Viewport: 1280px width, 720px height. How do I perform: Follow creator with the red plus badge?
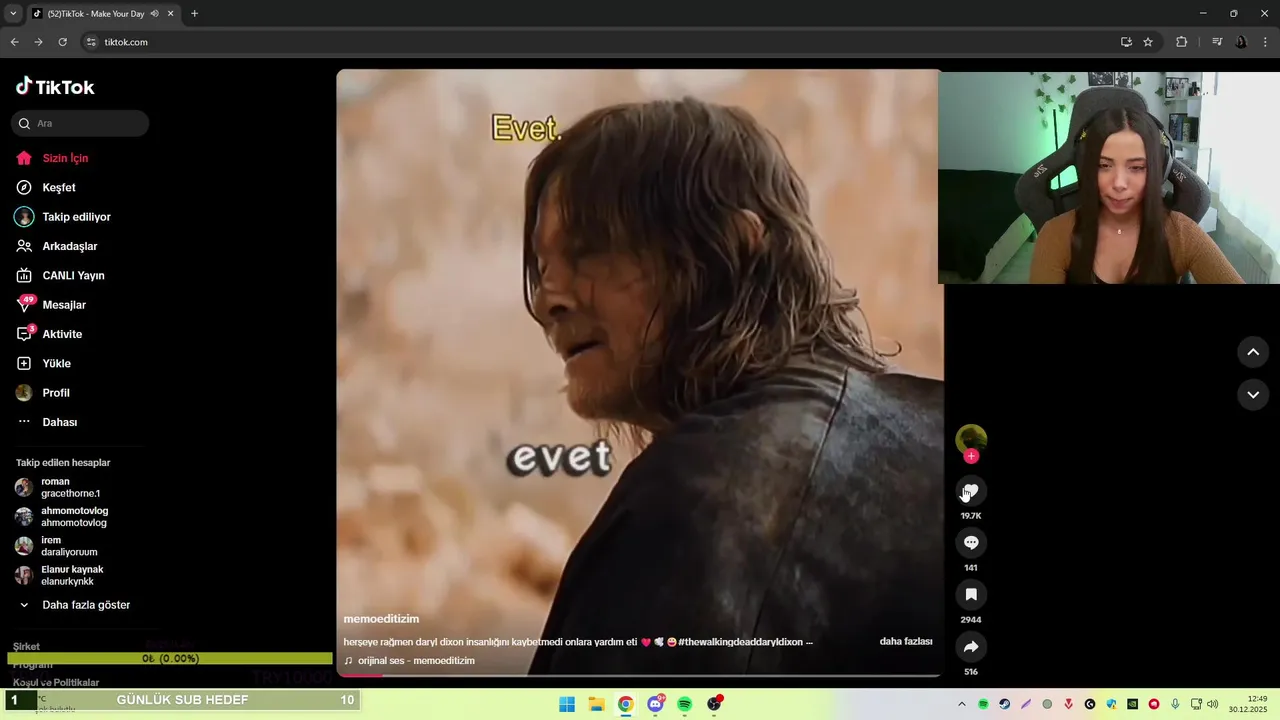[x=971, y=456]
